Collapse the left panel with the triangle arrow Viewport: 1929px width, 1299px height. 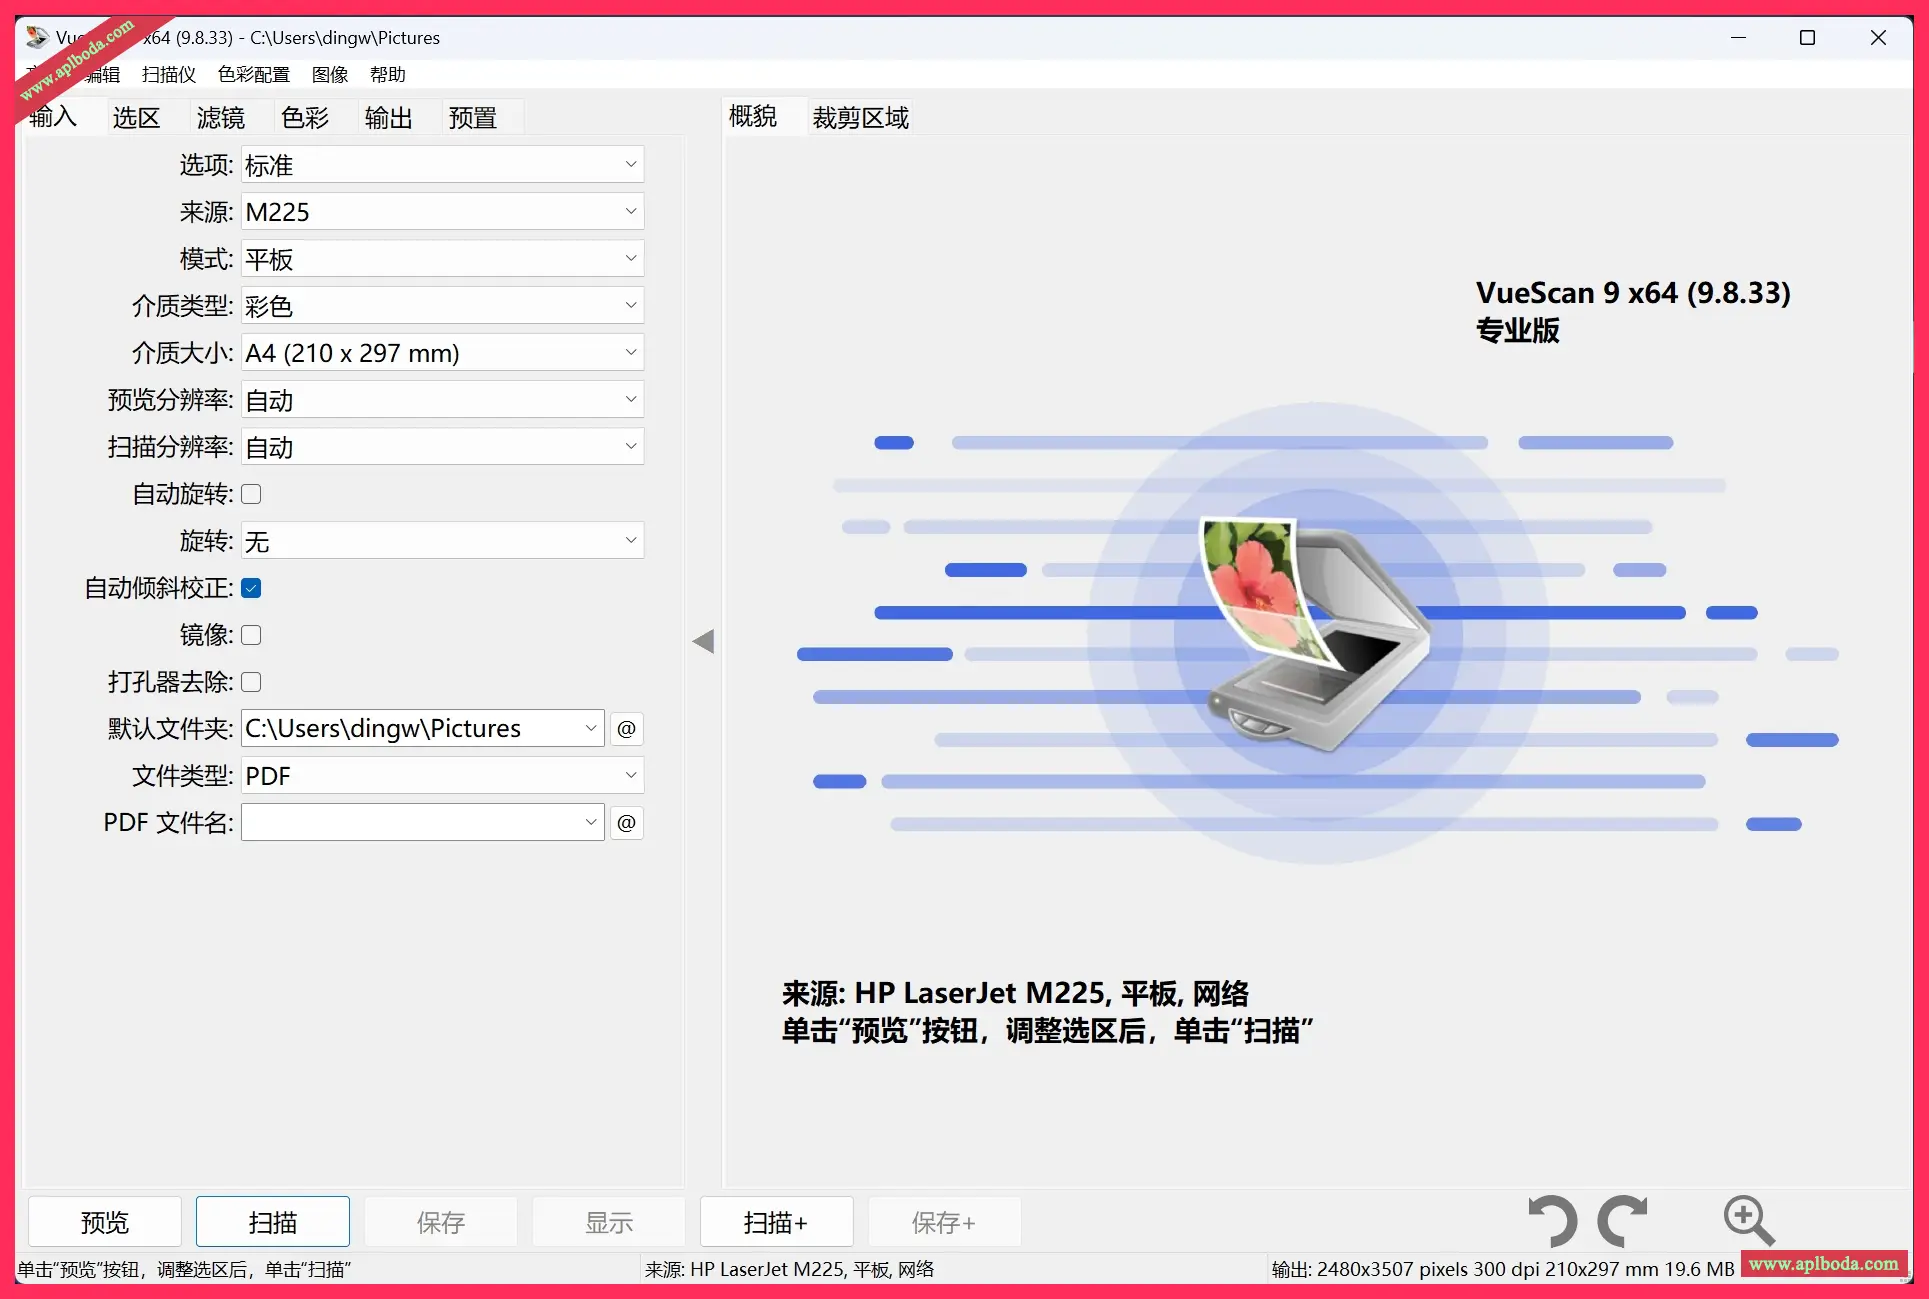703,641
